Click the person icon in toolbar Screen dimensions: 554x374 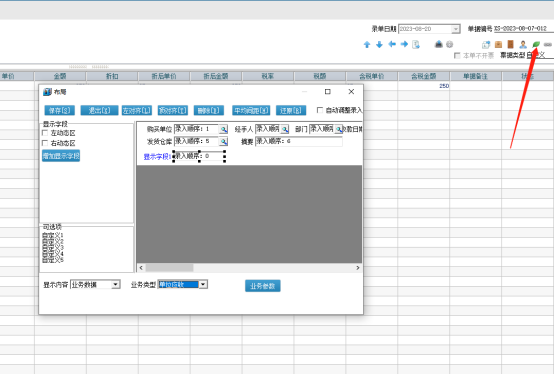(523, 44)
